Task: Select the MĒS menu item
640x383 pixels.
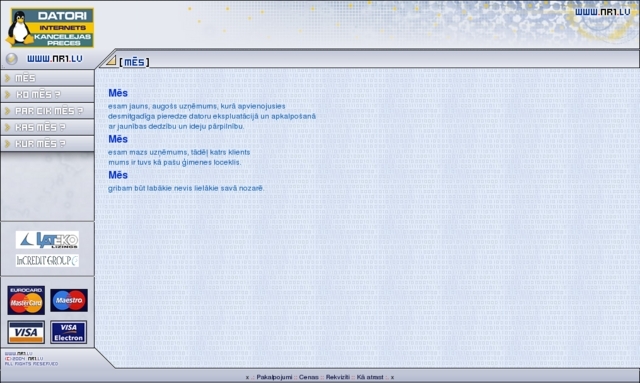Action: pyautogui.click(x=47, y=78)
